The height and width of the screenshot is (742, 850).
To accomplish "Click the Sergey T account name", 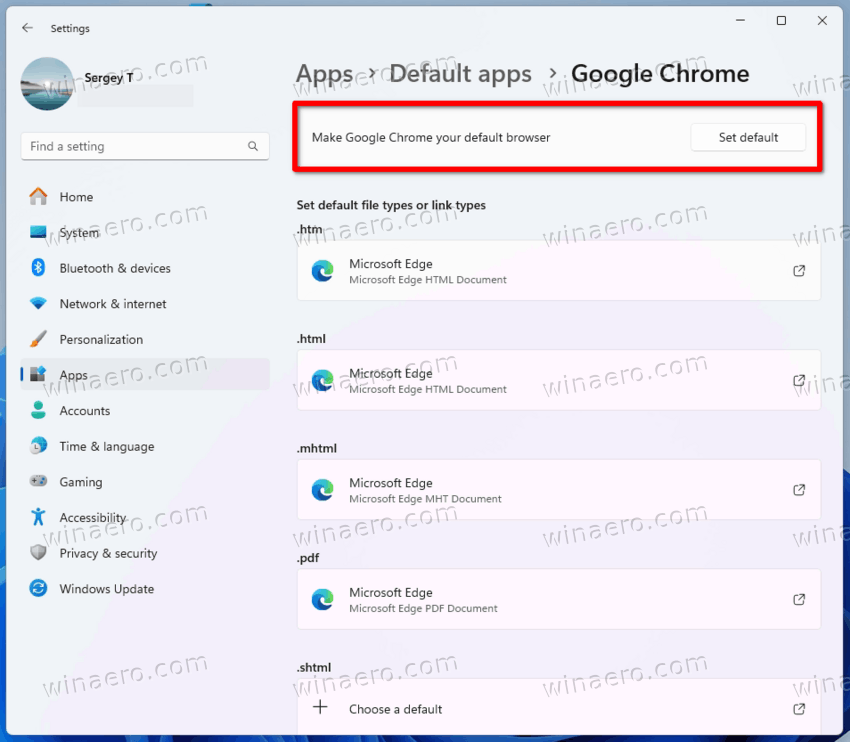I will (108, 78).
